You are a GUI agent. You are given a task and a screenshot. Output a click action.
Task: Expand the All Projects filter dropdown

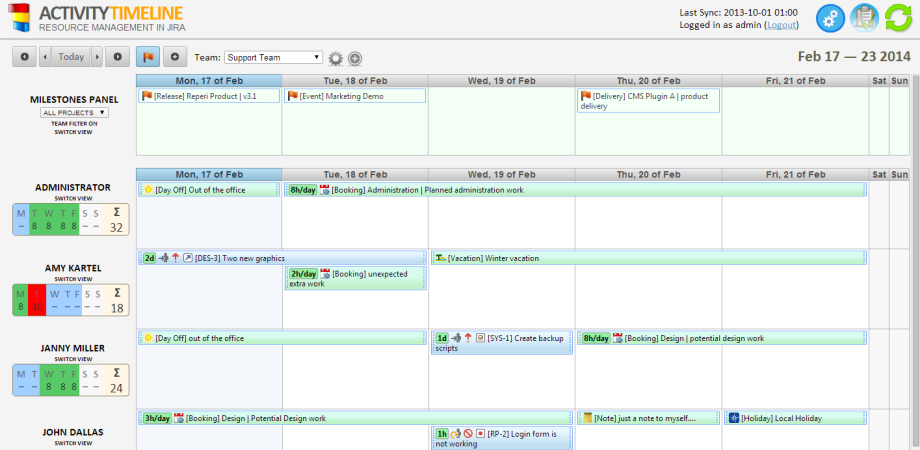(74, 113)
